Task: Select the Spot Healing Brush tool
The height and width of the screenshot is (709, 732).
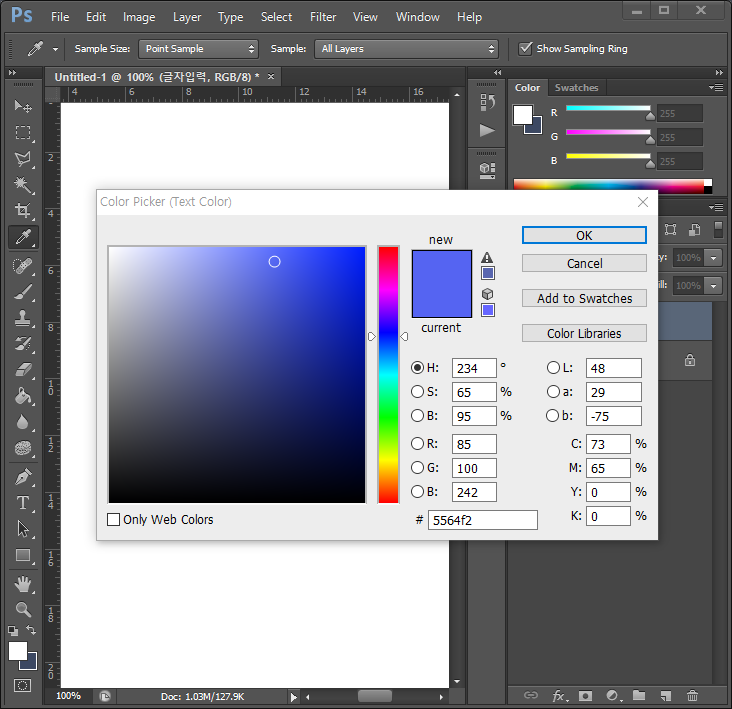Action: 23,266
